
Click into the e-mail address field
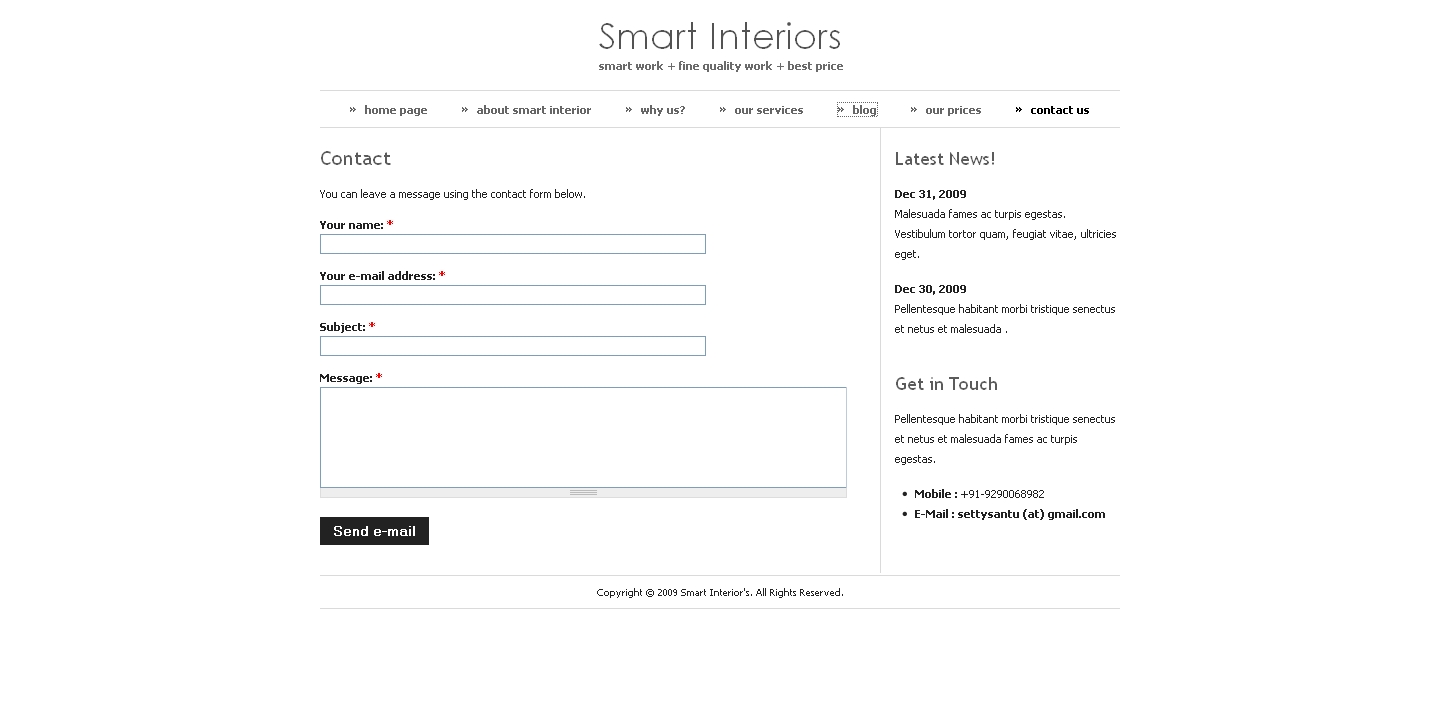512,295
